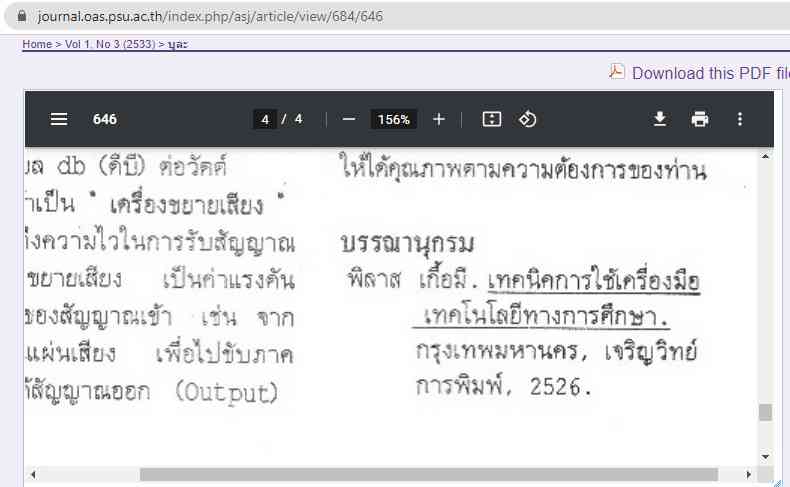This screenshot has width=790, height=487.
Task: Download the PDF using toolbar icon
Action: coord(660,119)
